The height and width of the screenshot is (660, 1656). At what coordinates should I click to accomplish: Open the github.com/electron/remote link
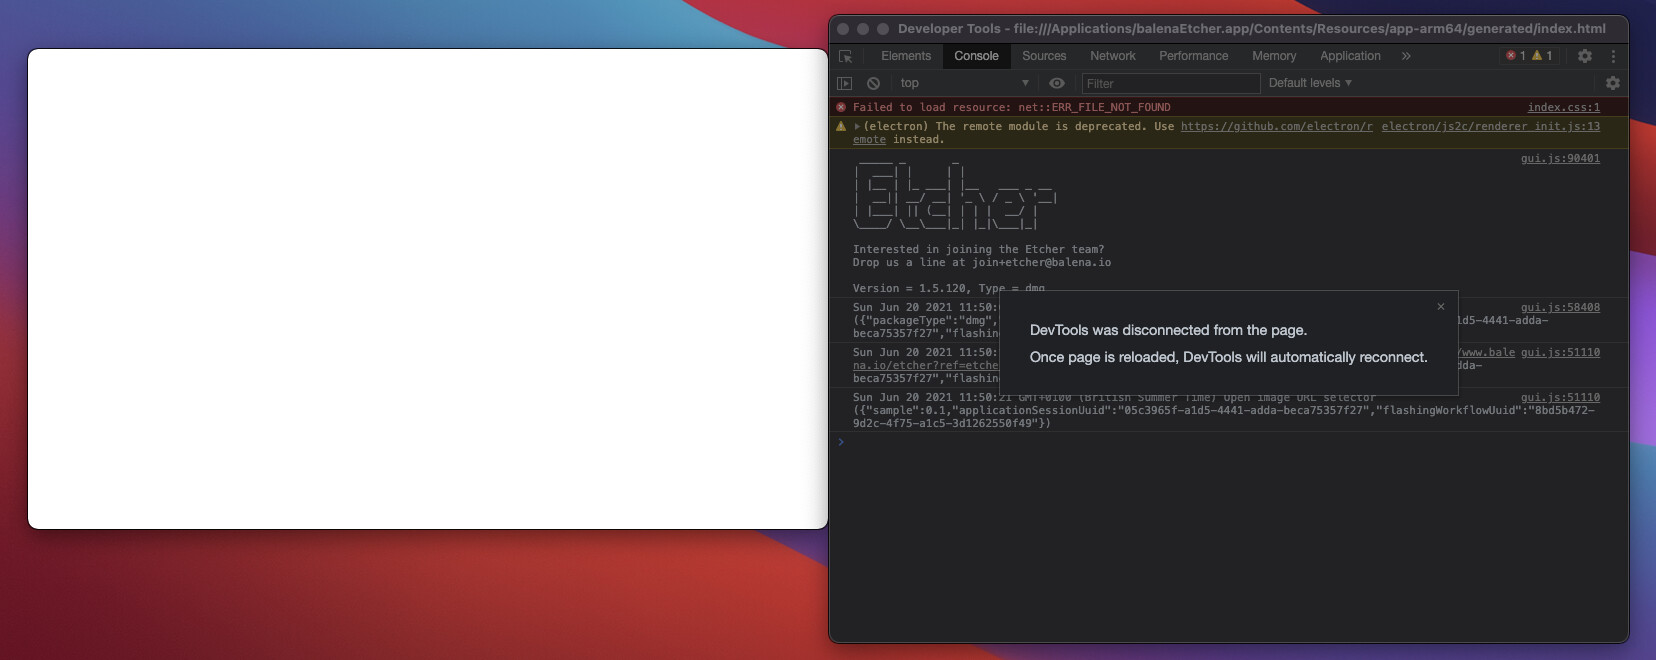[1276, 126]
